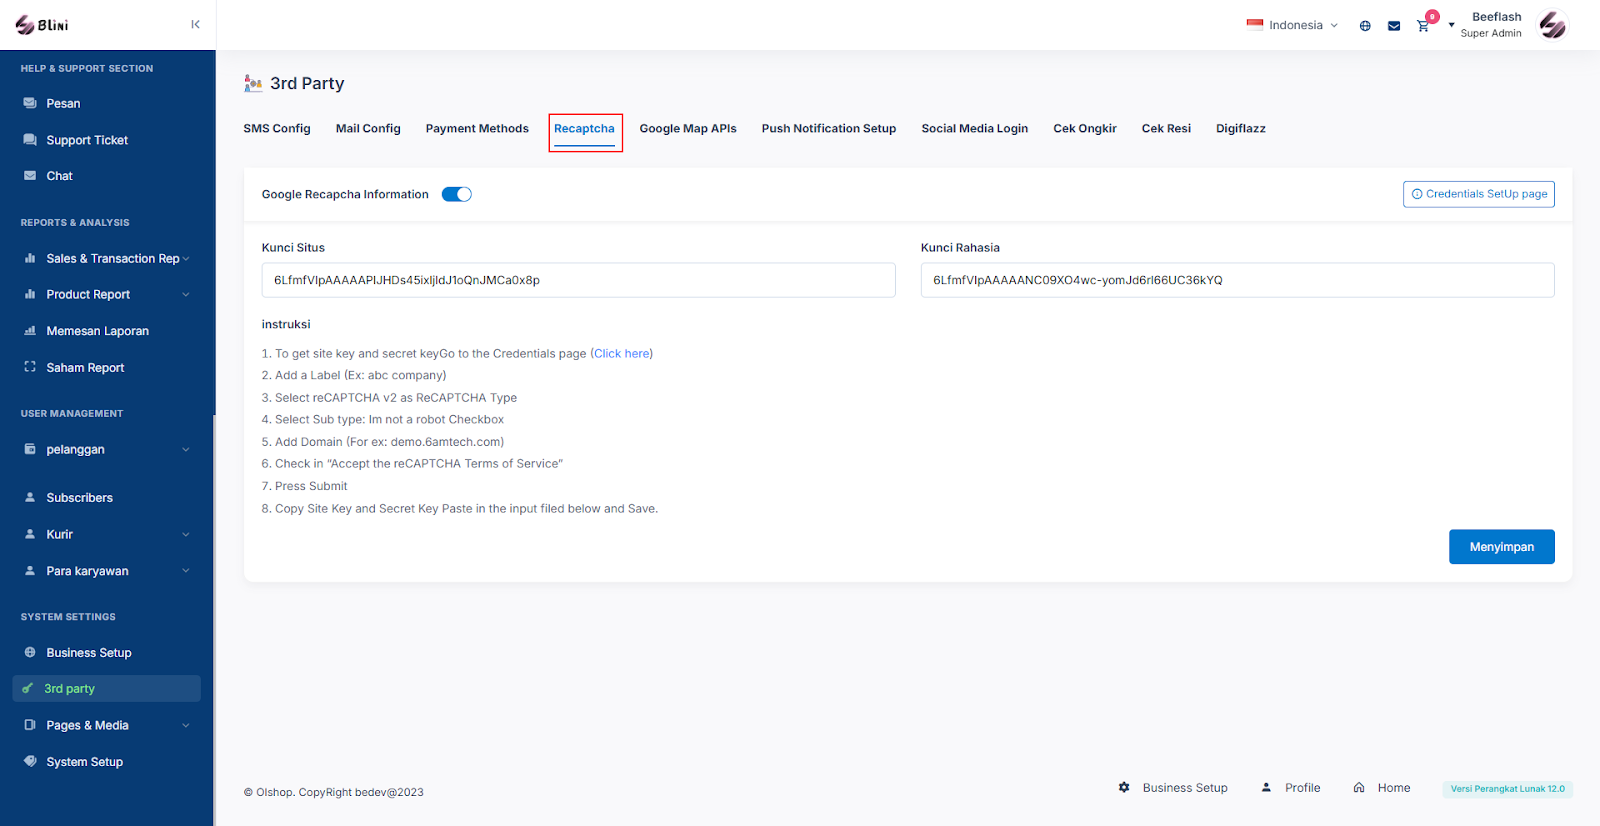Click the System Setup icon
The image size is (1600, 826).
30,761
